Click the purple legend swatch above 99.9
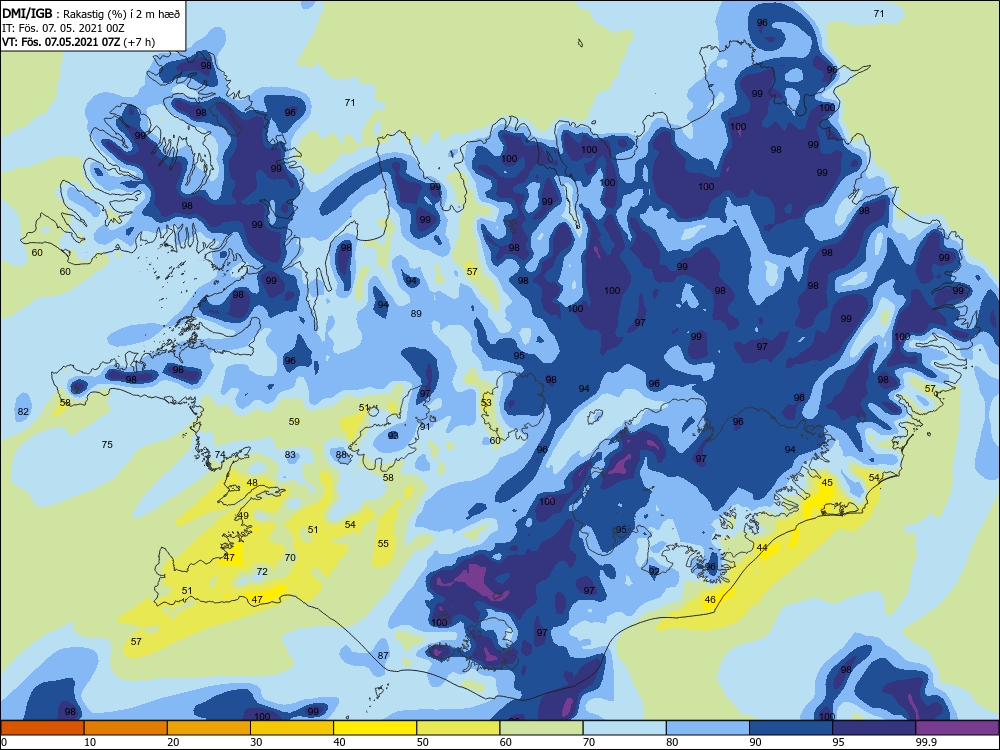 click(x=957, y=728)
